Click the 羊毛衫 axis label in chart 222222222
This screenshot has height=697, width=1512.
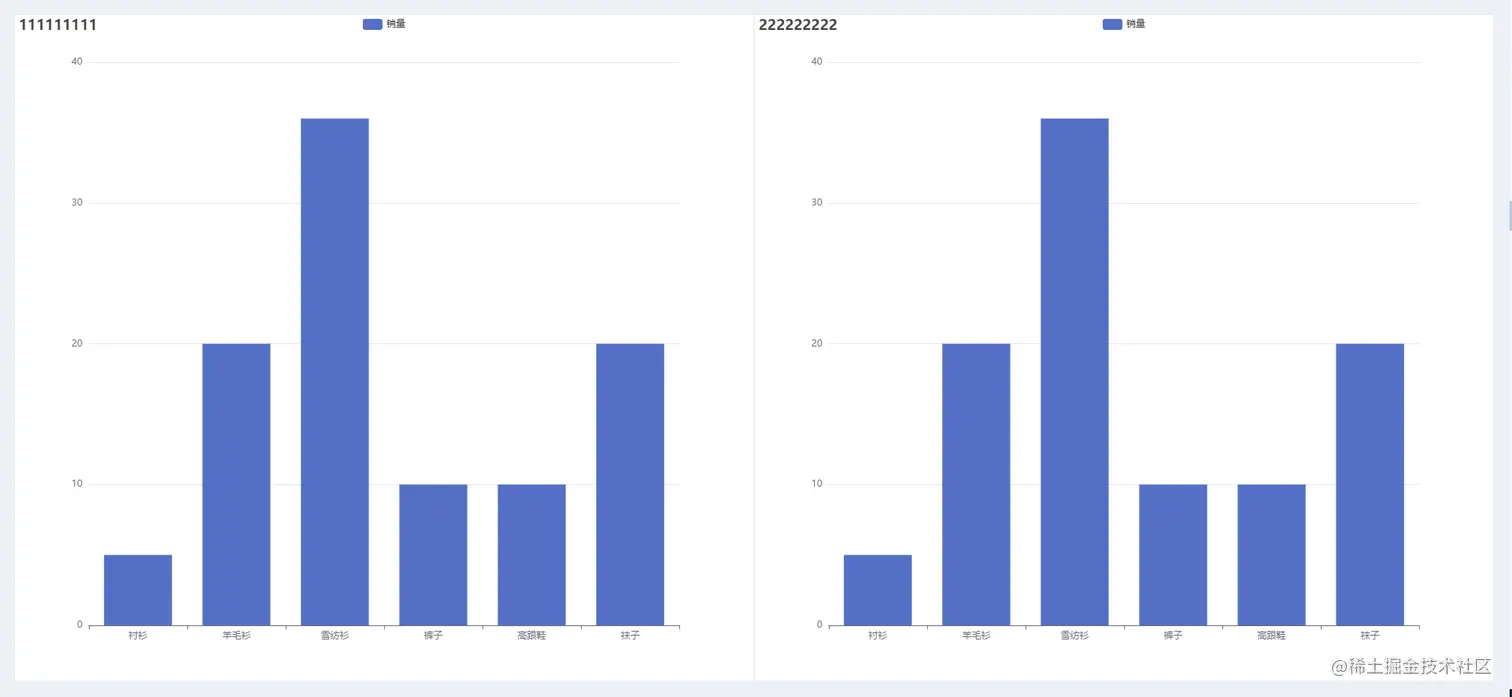(976, 636)
